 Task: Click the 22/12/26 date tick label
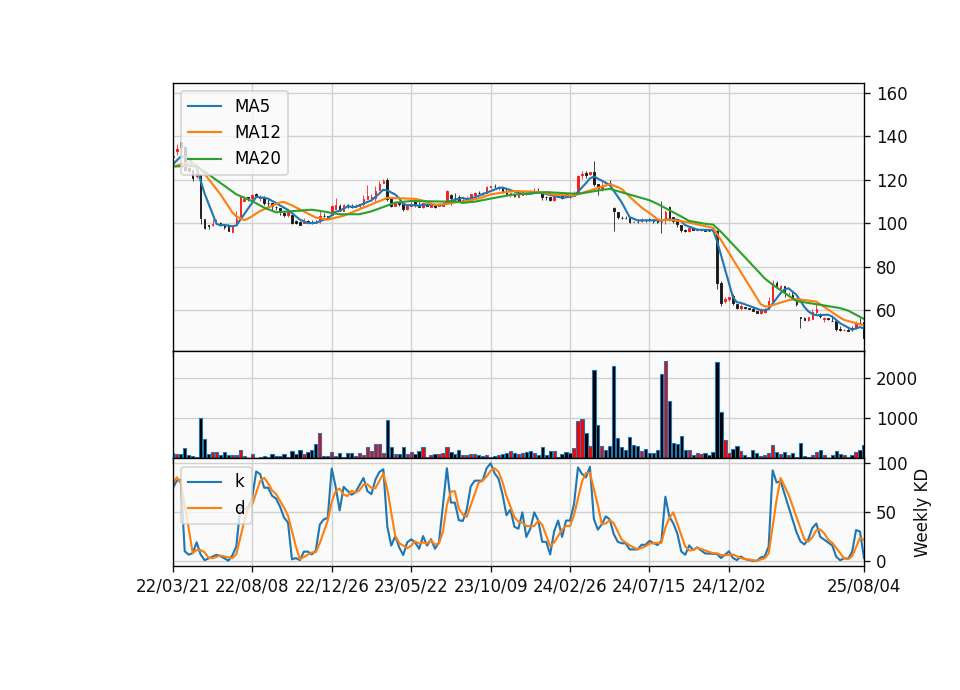pos(332,586)
